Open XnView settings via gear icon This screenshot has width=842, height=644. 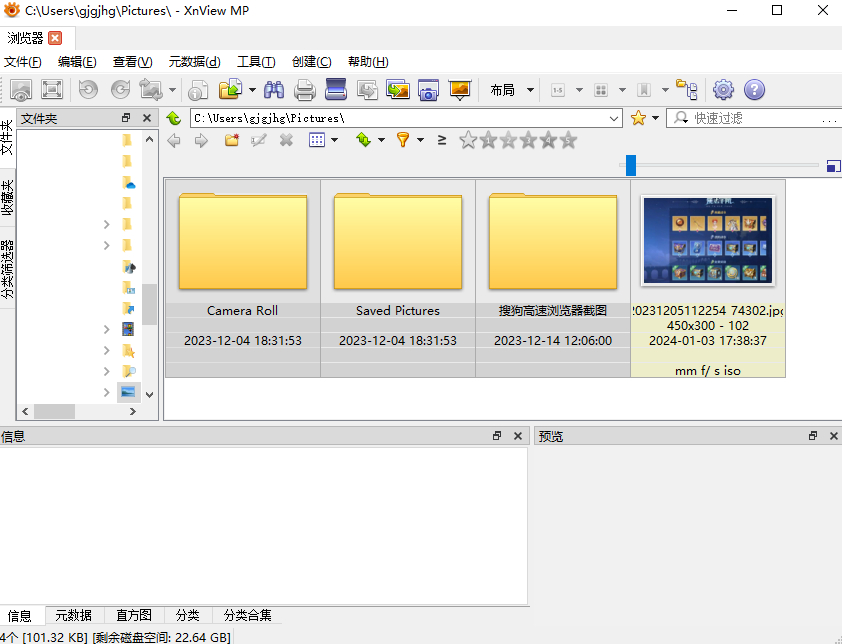[x=723, y=89]
